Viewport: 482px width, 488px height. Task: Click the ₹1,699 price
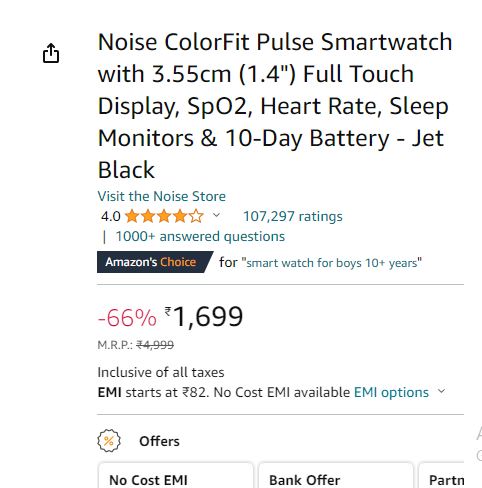click(204, 316)
